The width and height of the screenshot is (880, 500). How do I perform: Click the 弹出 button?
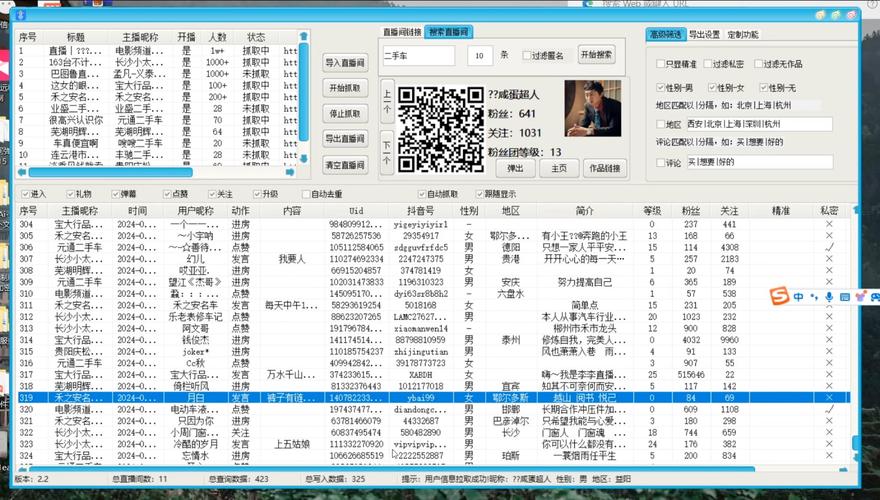515,168
